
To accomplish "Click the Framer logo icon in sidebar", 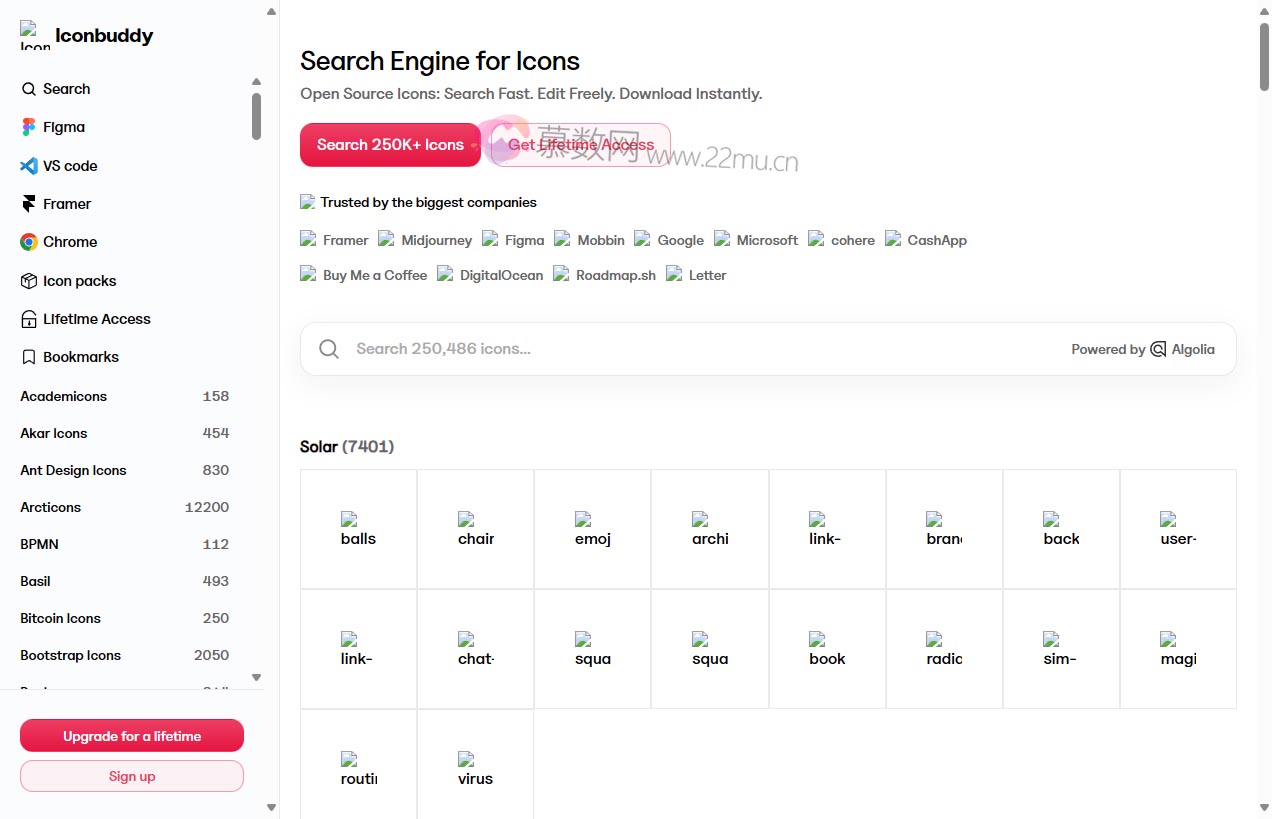I will [x=28, y=204].
